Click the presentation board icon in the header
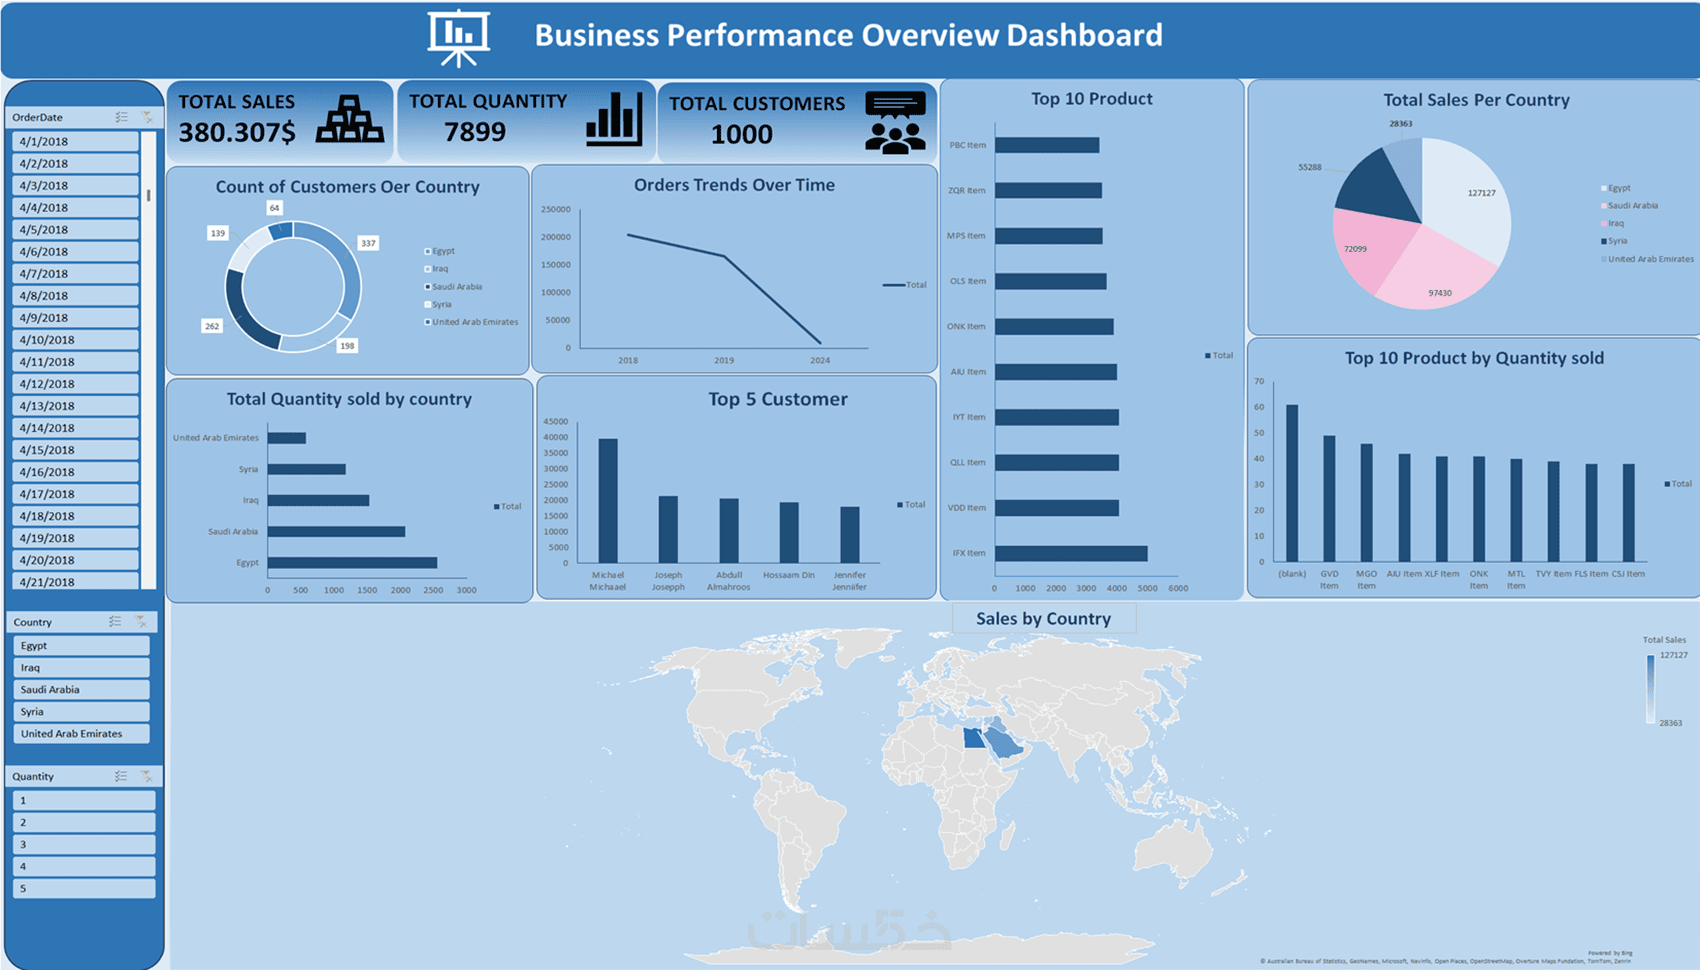 click(x=459, y=38)
